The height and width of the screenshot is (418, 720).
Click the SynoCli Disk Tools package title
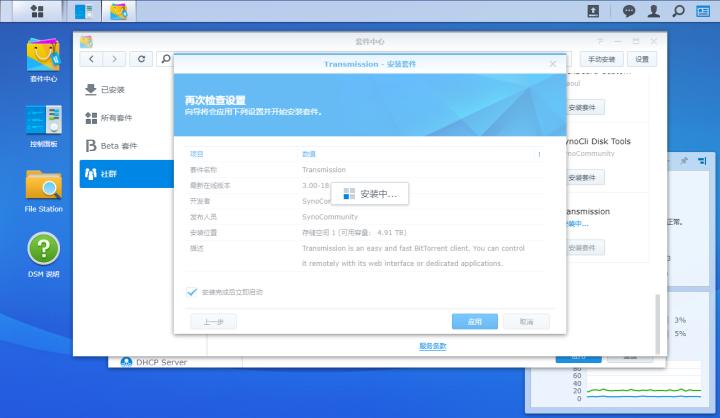point(598,141)
